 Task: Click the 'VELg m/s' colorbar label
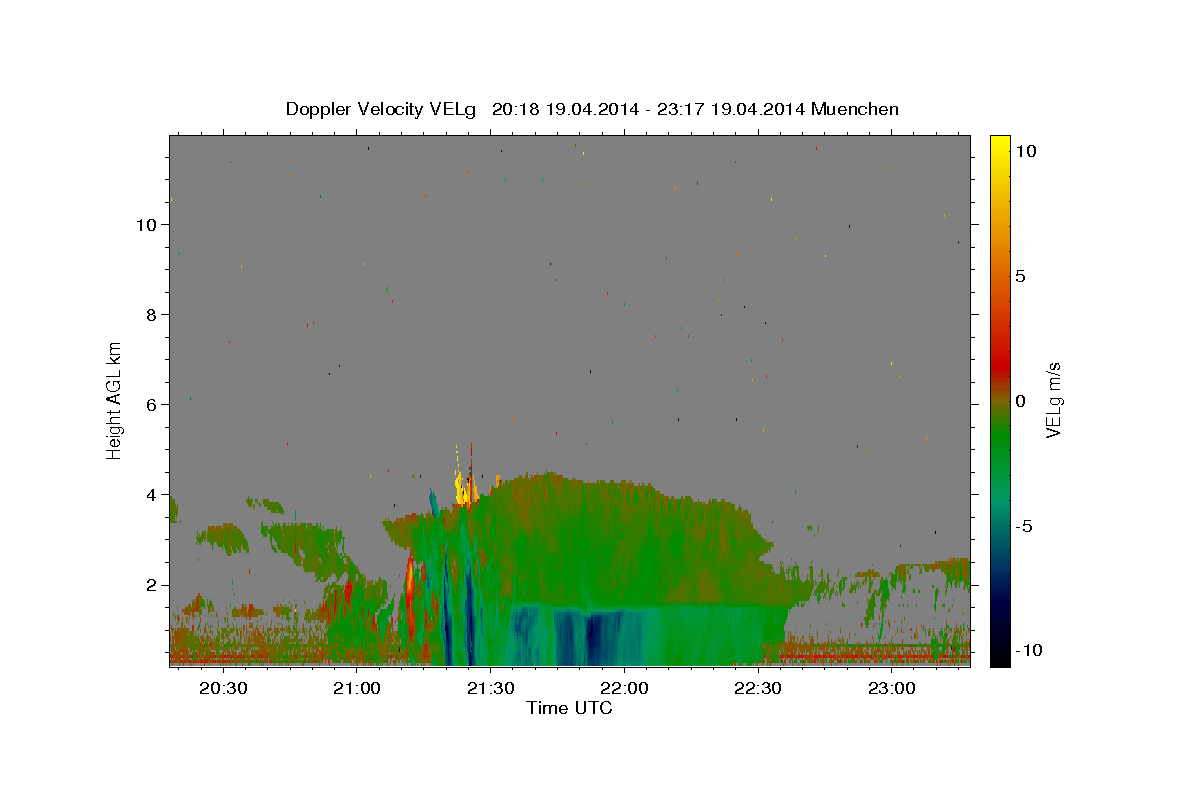click(x=1053, y=400)
